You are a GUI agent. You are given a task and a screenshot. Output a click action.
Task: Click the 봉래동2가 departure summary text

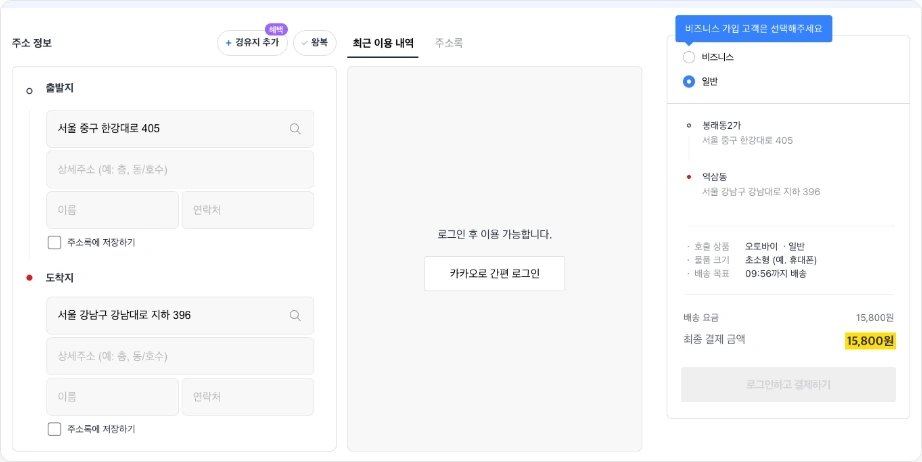(721, 125)
